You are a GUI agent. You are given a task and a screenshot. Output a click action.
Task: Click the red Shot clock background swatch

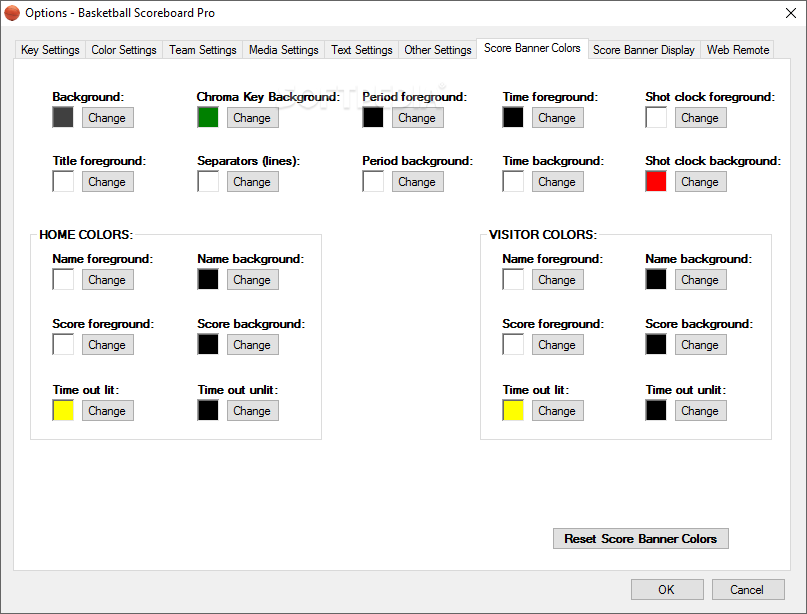point(656,181)
